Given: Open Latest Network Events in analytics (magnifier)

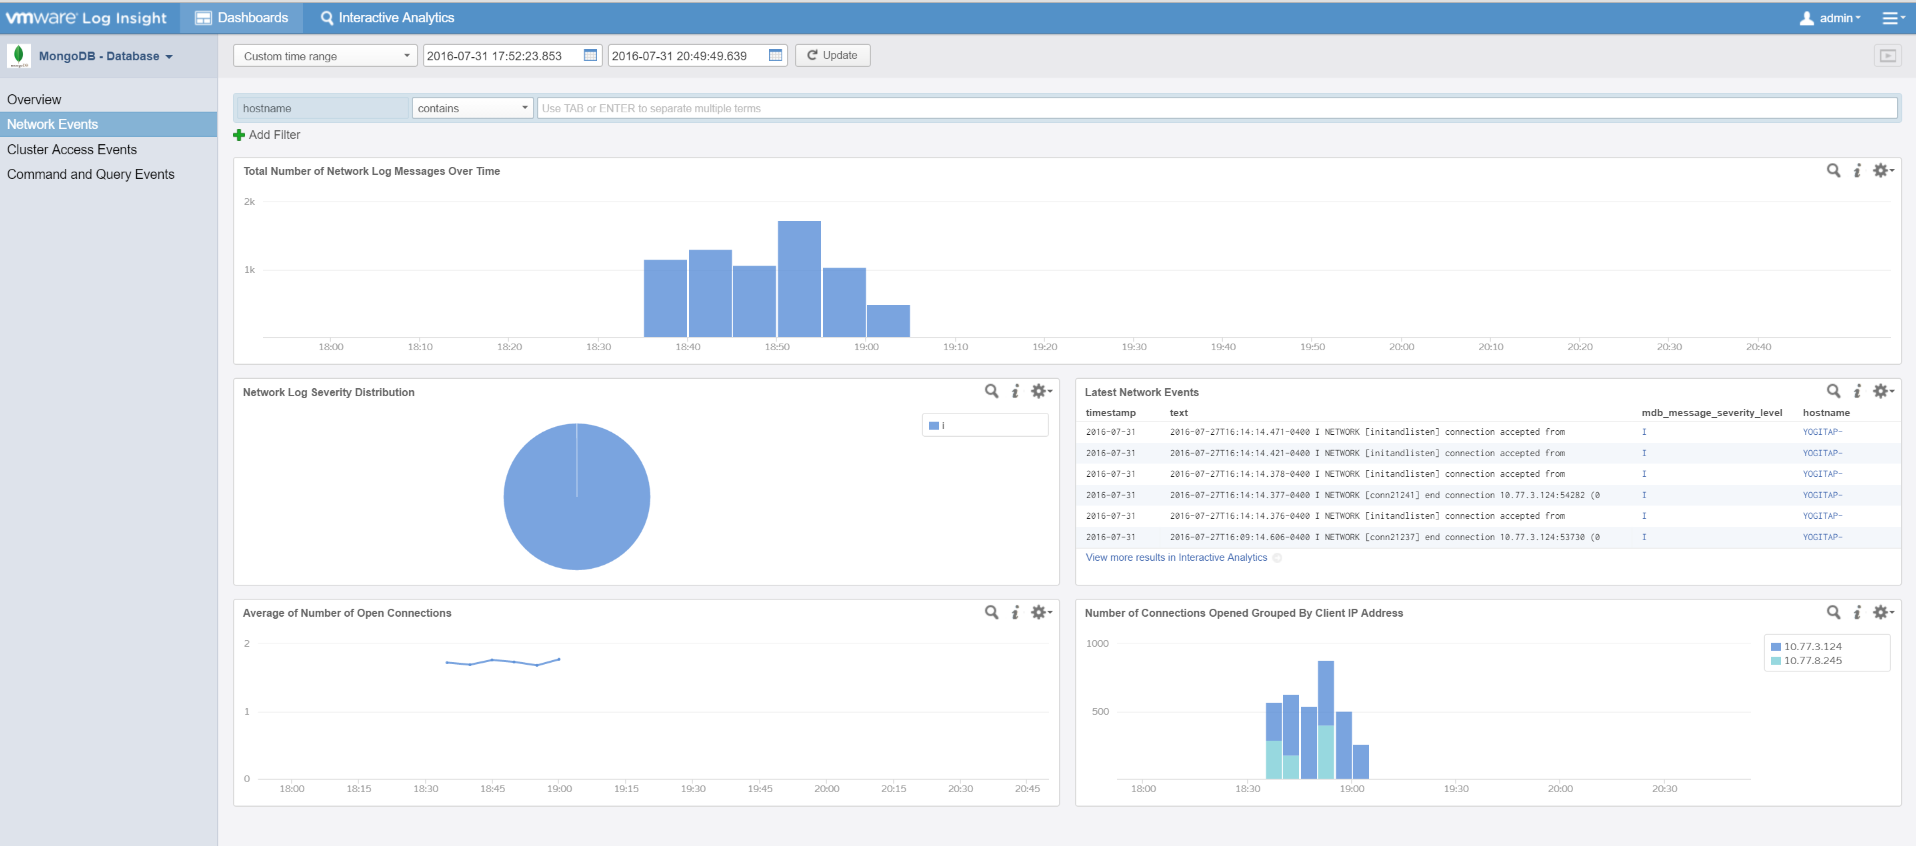Looking at the screenshot, I should pos(1833,392).
